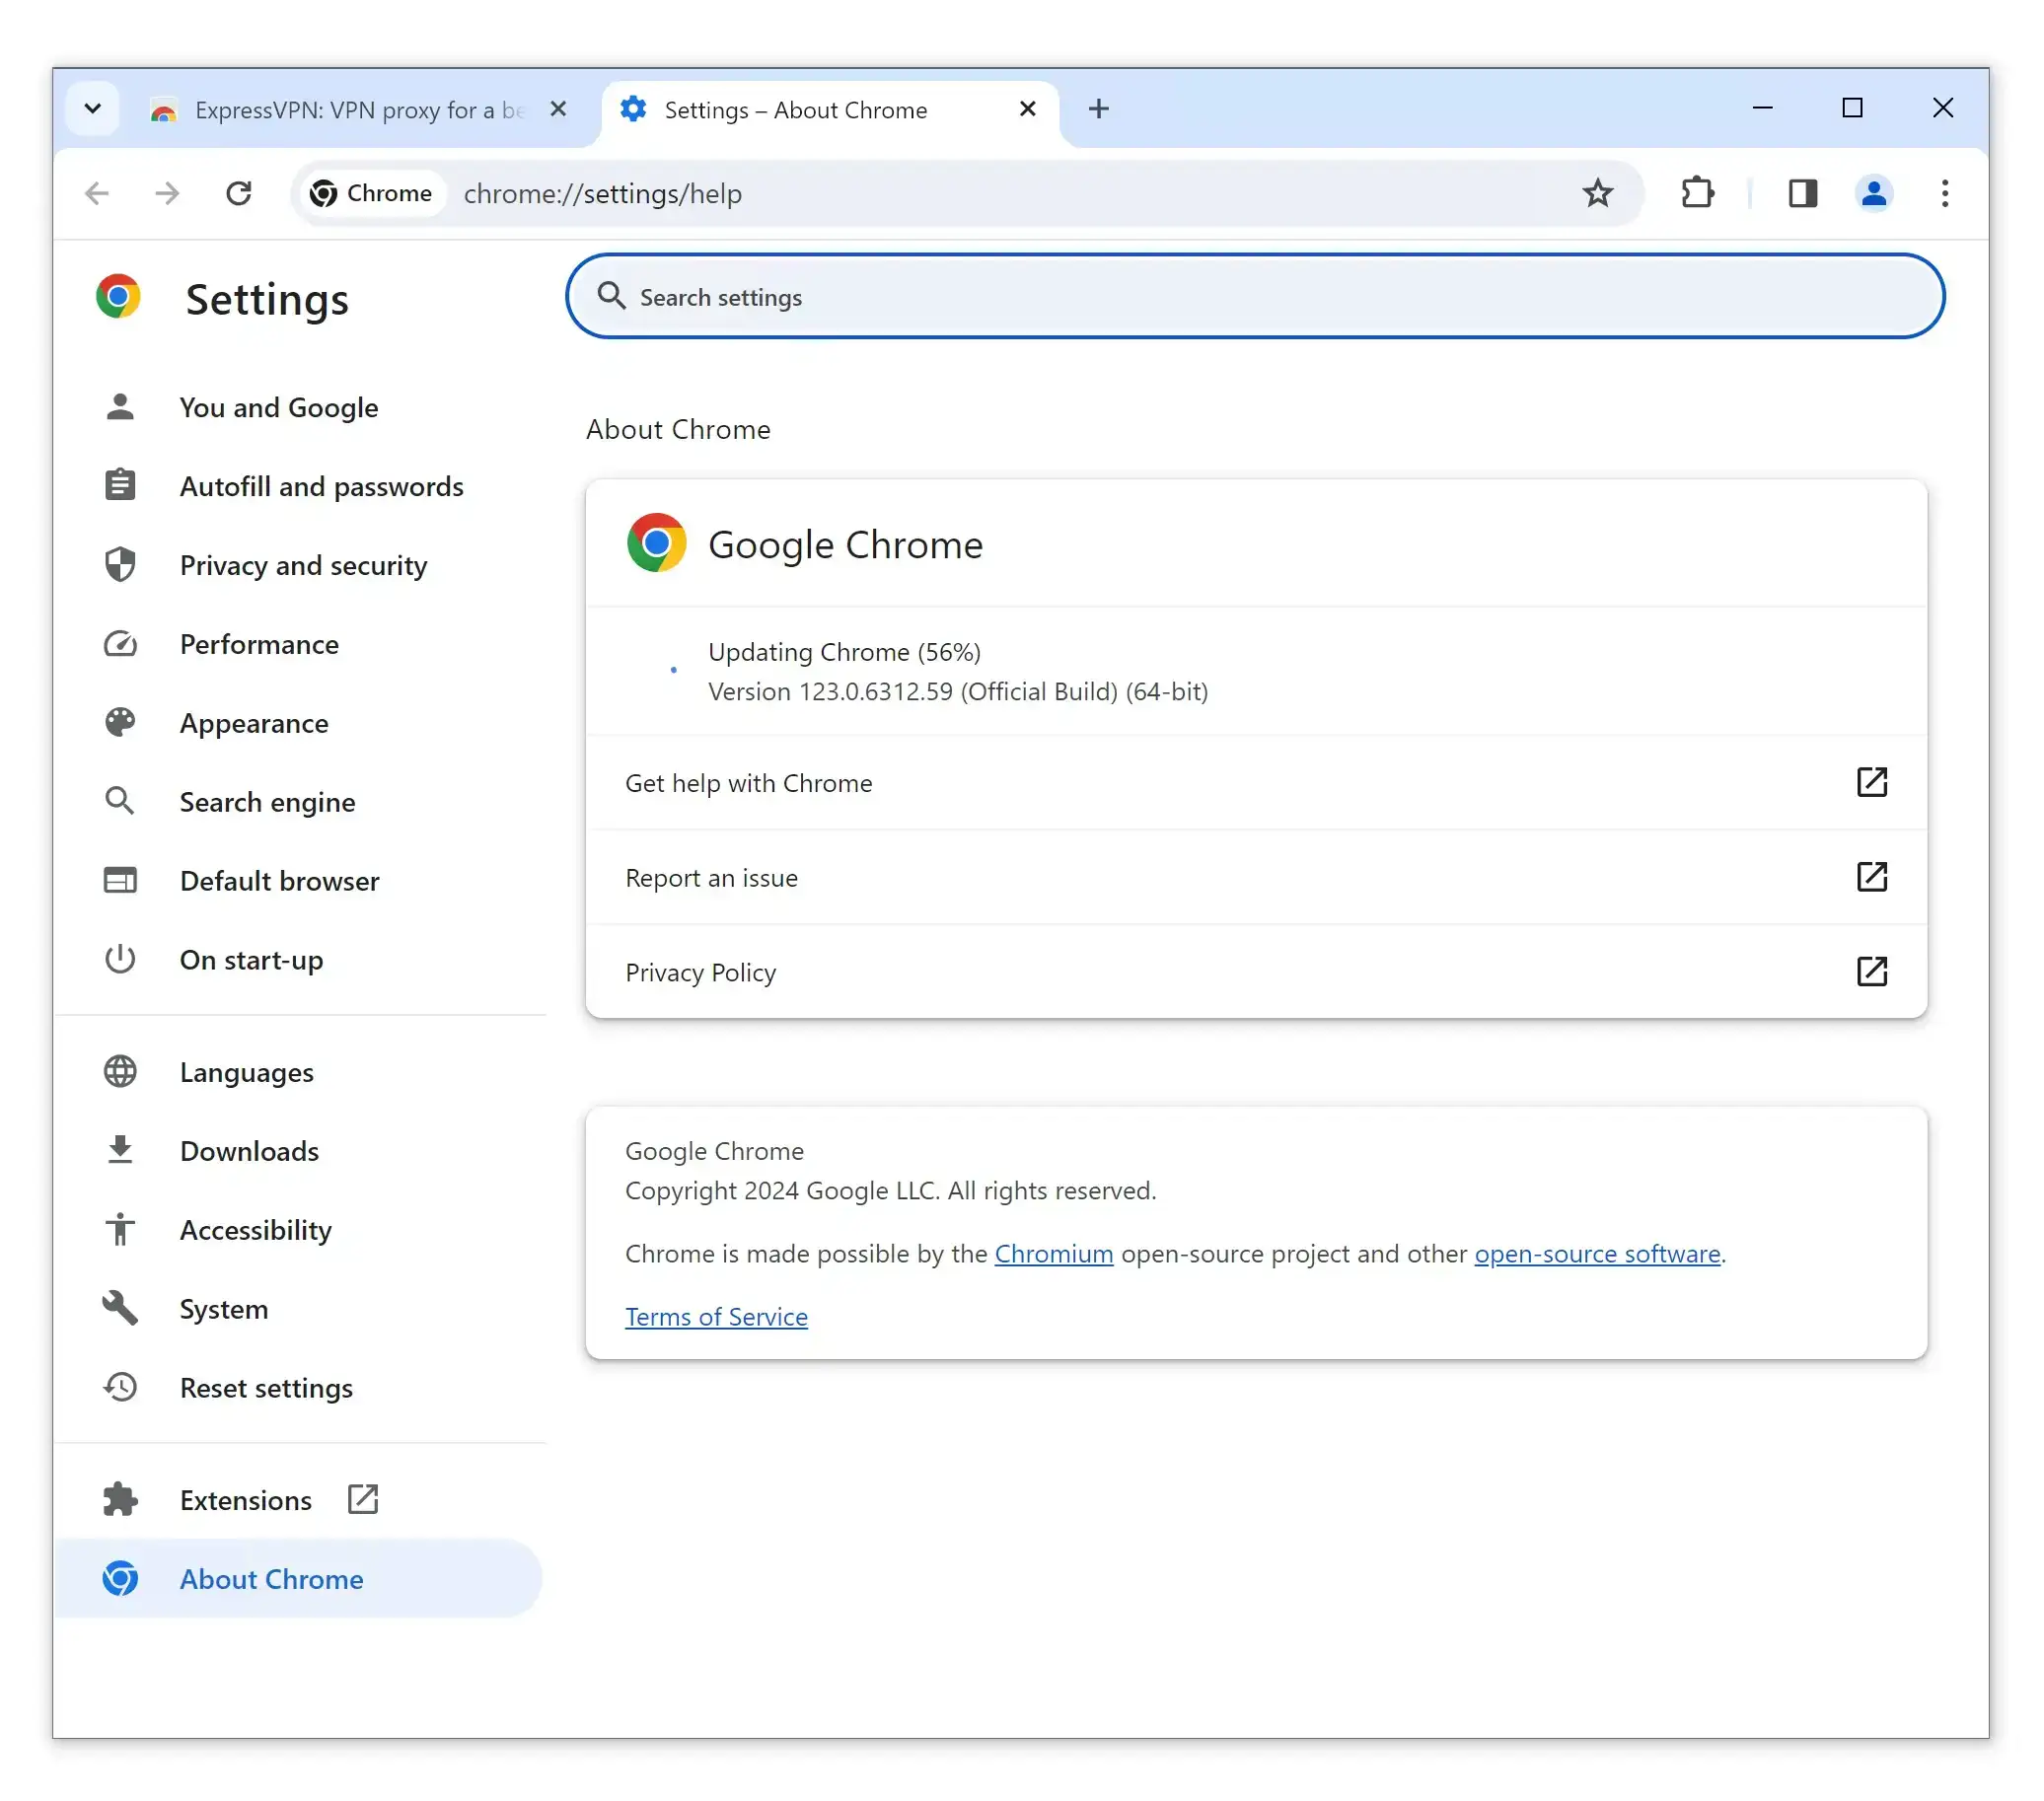Open the Chromium hyperlink
This screenshot has height=1801, width=2044.
tap(1053, 1254)
